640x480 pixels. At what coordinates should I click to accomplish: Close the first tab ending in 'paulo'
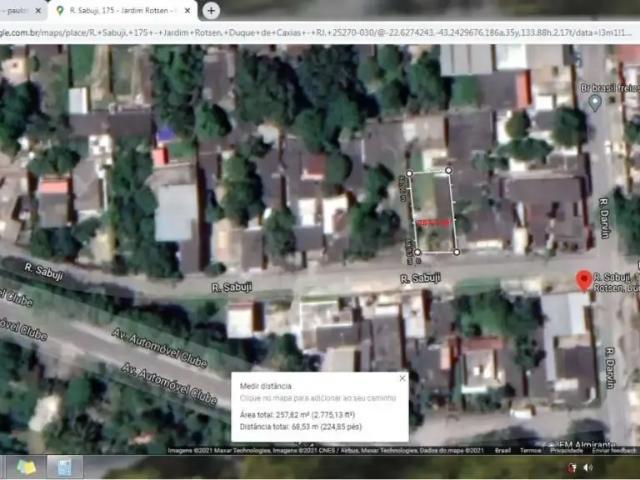tap(38, 11)
